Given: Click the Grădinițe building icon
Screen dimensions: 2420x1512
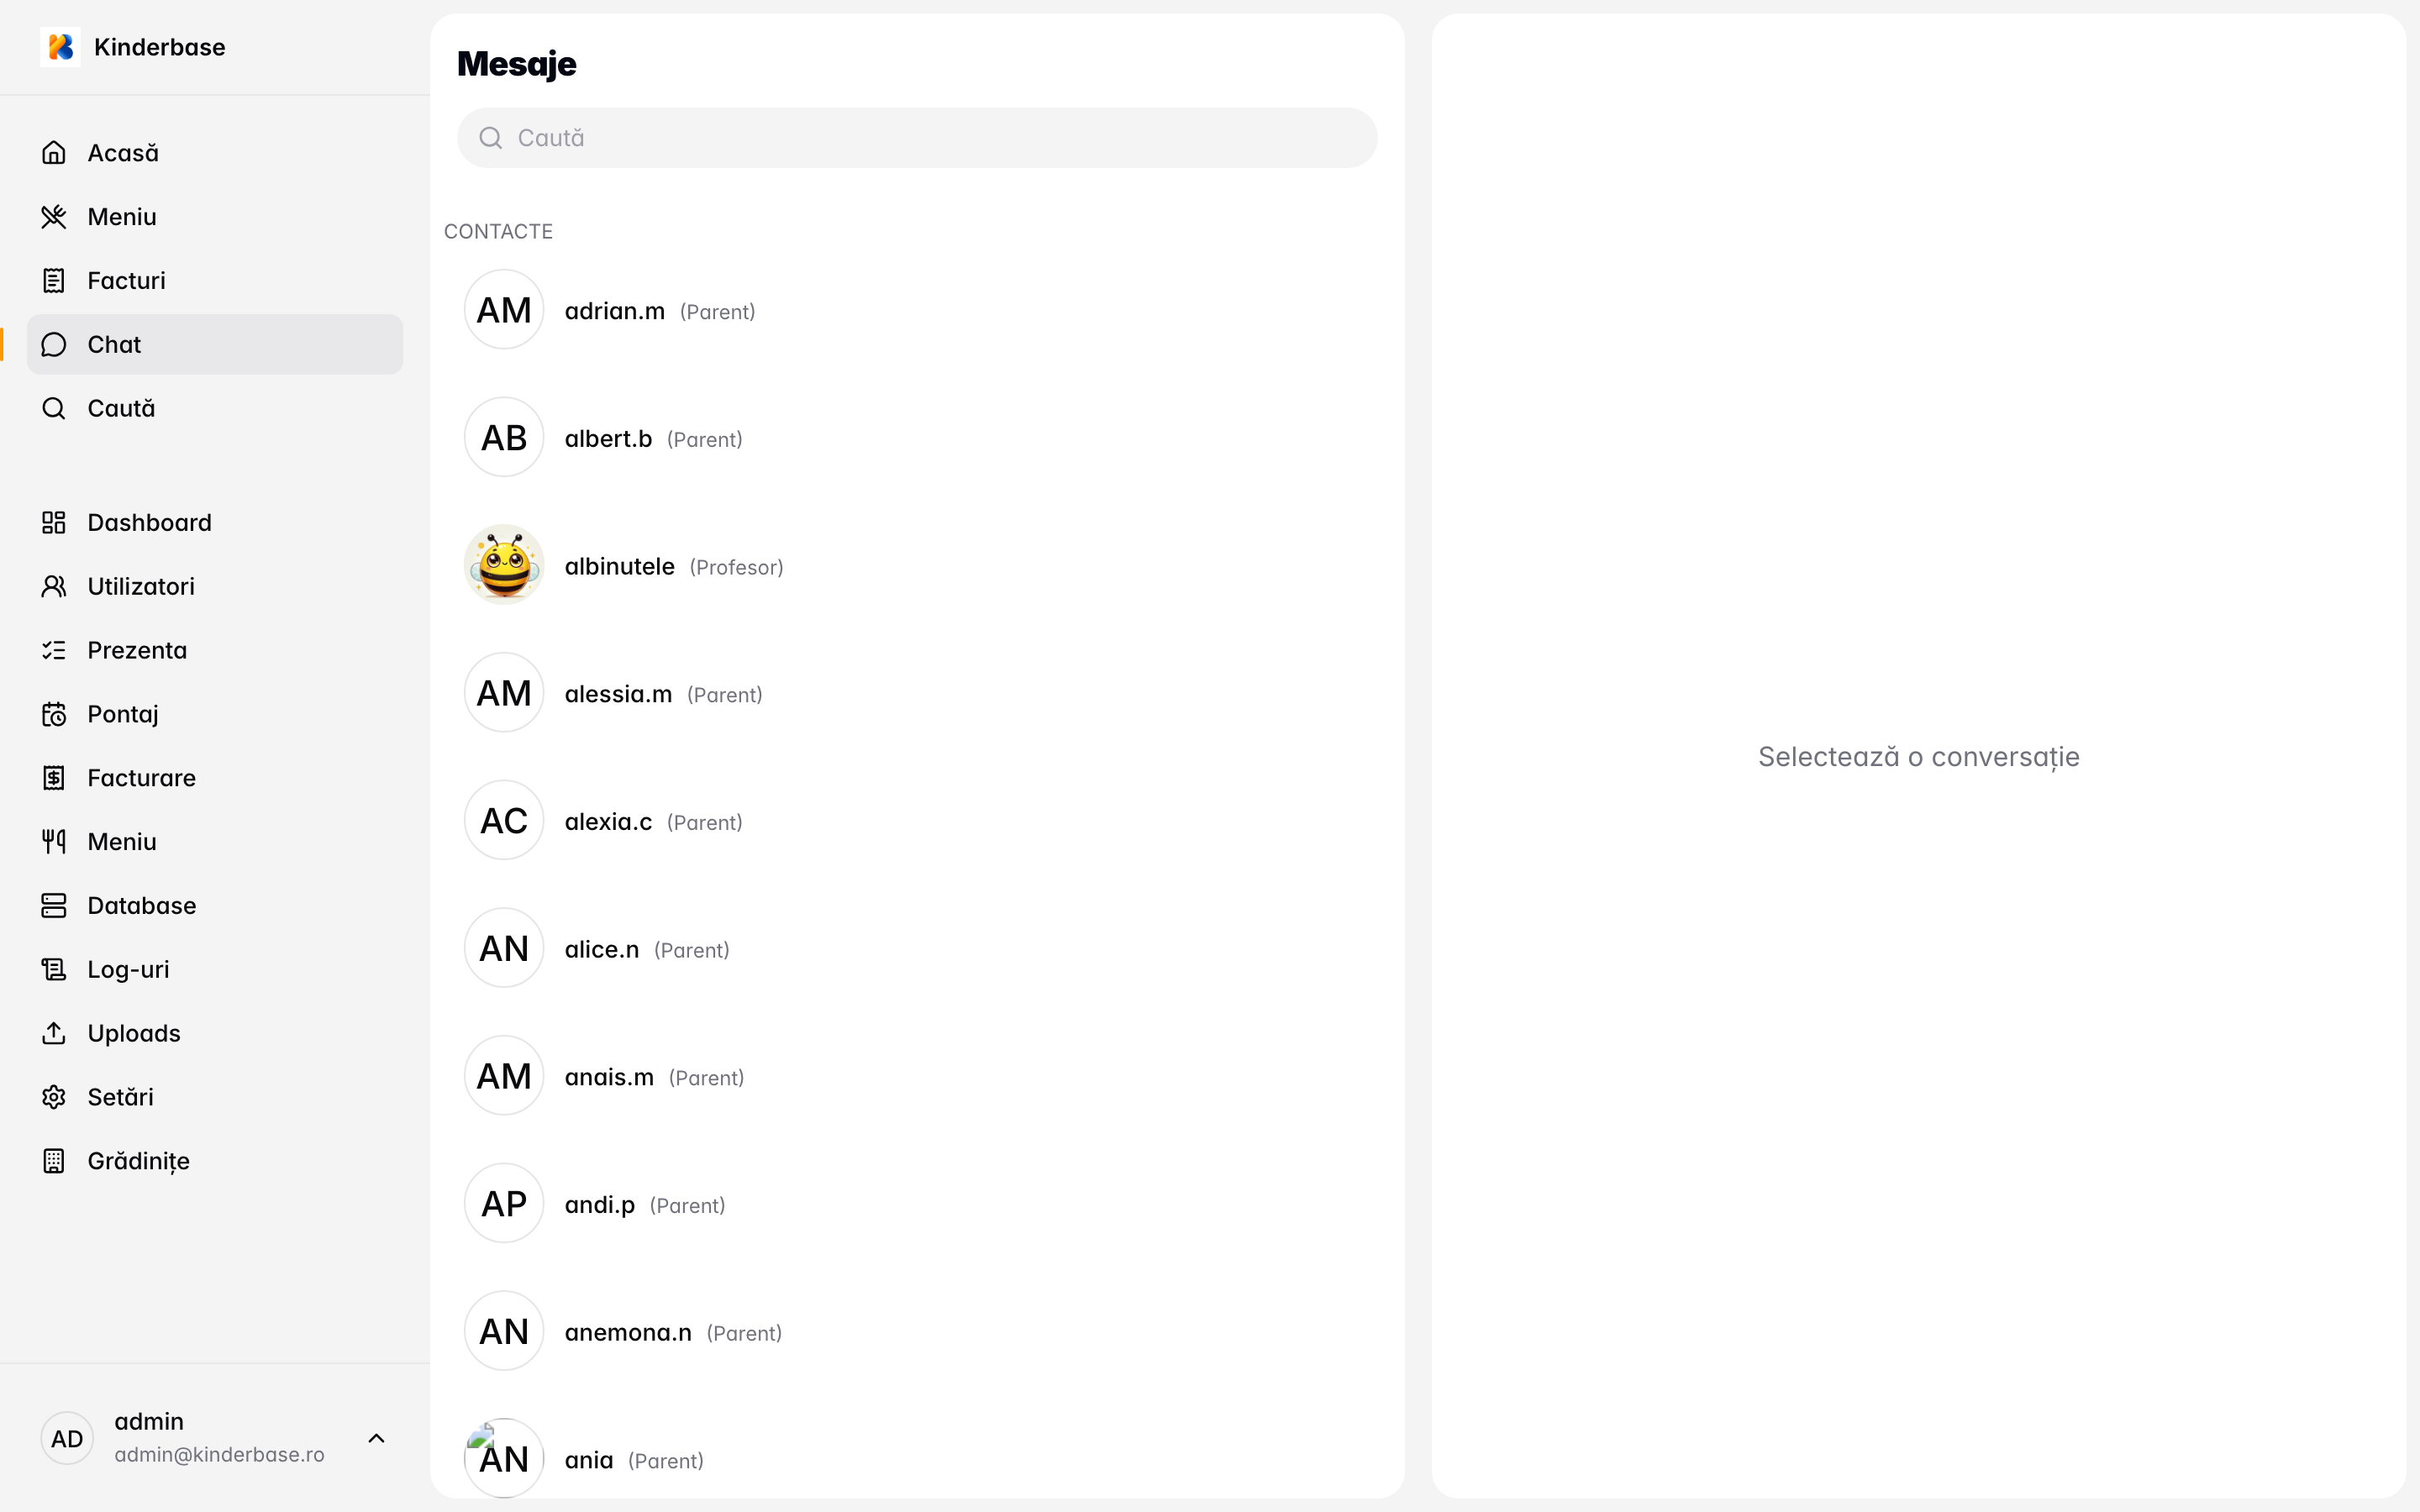Looking at the screenshot, I should [54, 1161].
